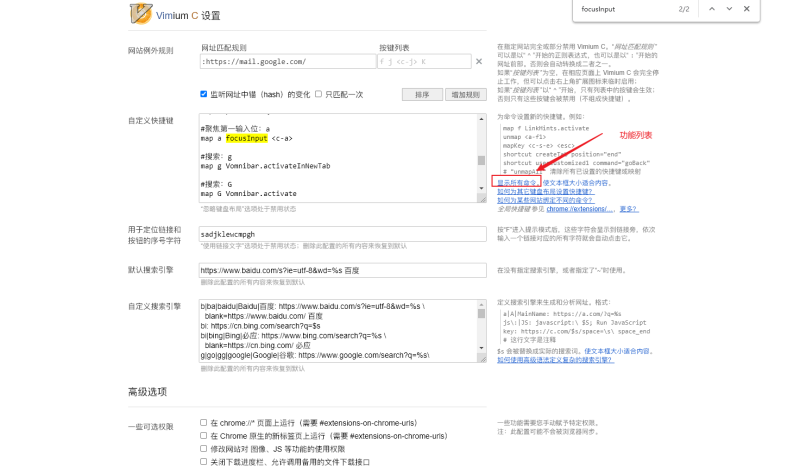The image size is (800, 474).
Task: Open 如何为某些网站绑定不同的命令 link
Action: [545, 200]
